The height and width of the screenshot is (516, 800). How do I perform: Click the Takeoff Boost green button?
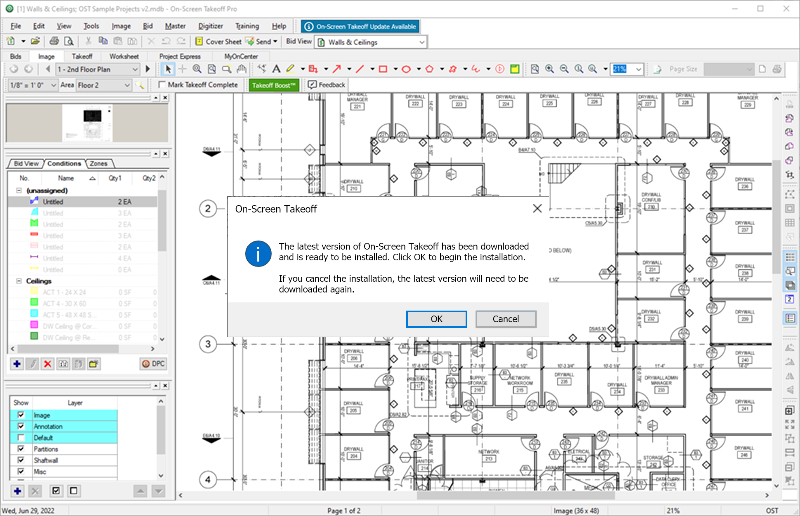pos(274,85)
